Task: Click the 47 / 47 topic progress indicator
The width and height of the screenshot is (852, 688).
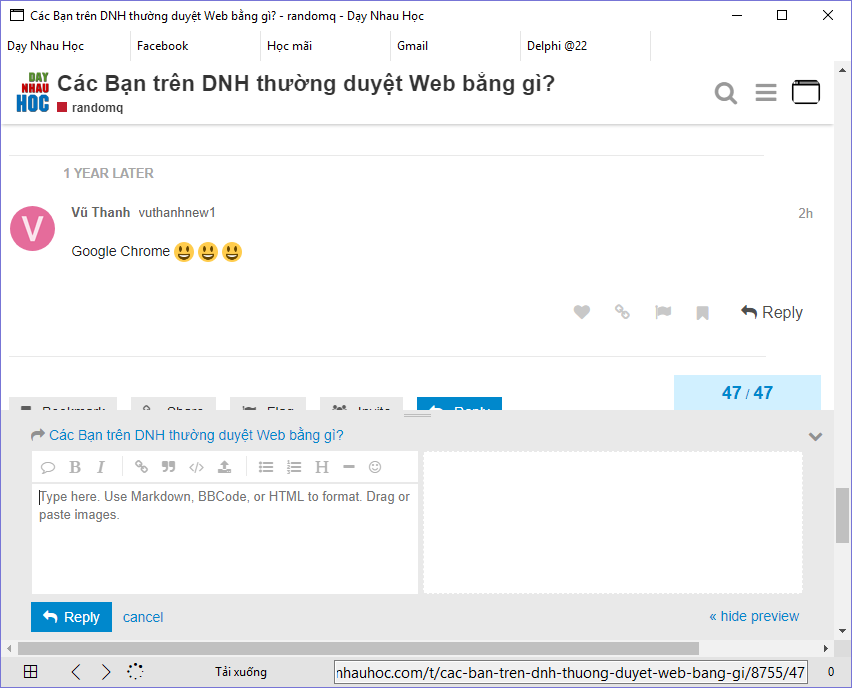Action: [747, 393]
